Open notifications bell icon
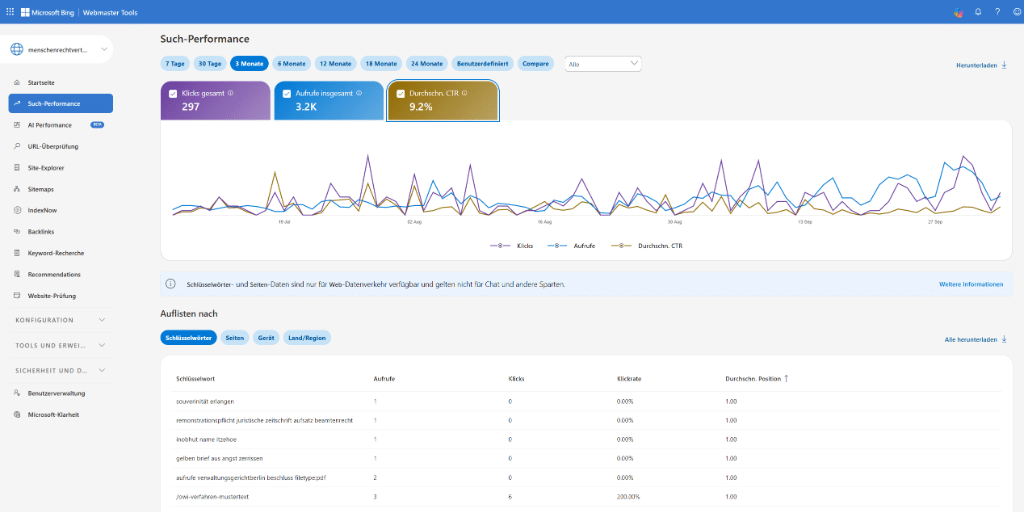This screenshot has width=1024, height=512. (x=978, y=12)
